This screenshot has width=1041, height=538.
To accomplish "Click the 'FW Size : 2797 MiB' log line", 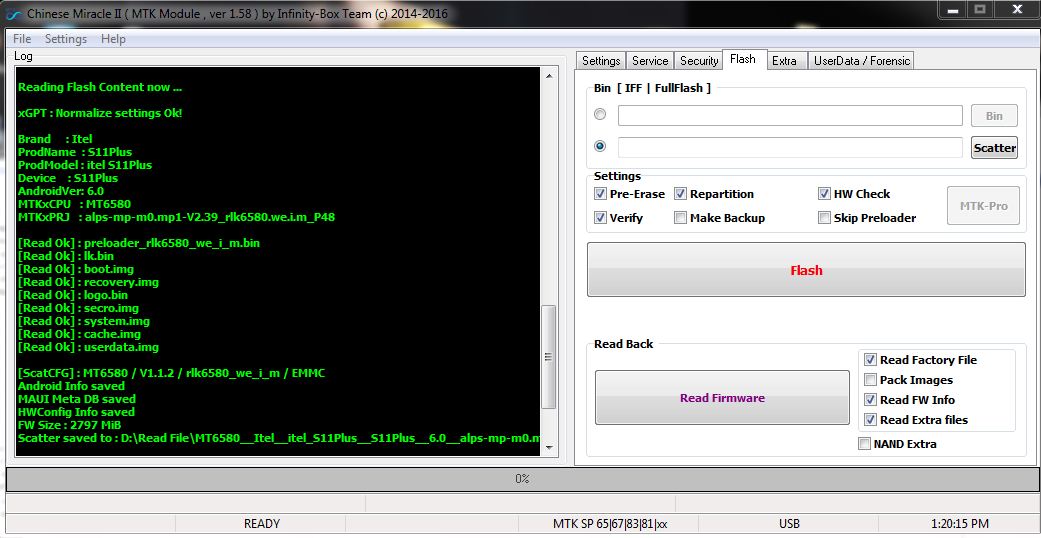I will (x=70, y=425).
